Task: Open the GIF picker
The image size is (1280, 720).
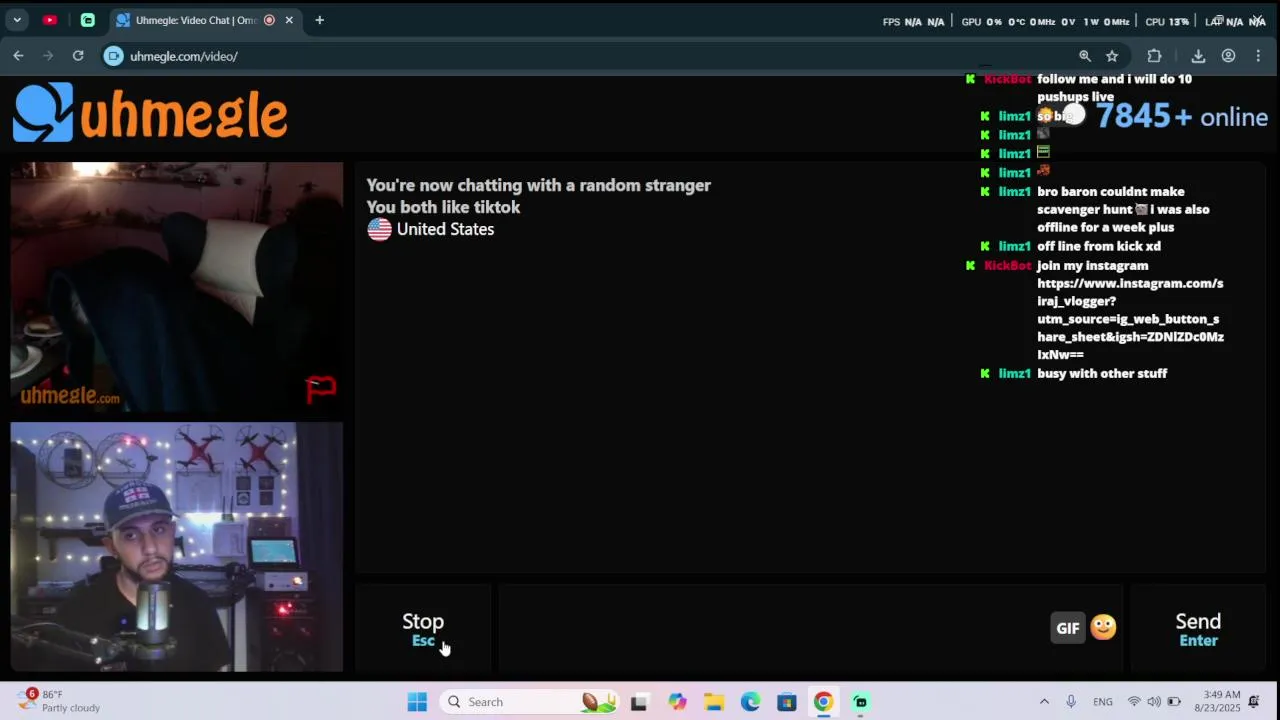Action: tap(1068, 628)
